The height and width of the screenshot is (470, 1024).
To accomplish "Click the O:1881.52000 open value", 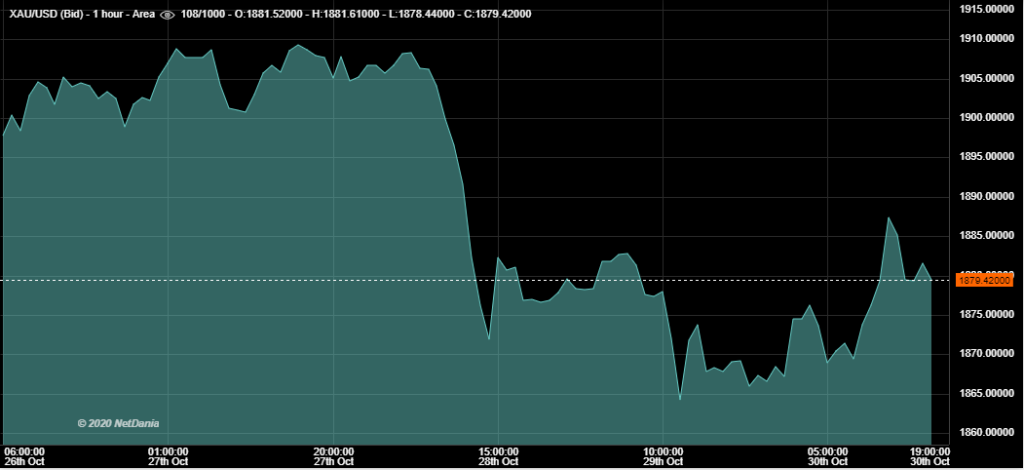I will 266,14.
